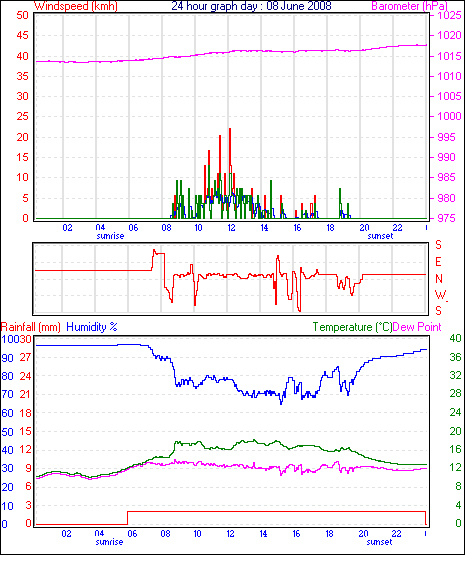466x563 pixels.
Task: Click the Rainfall (mm) legend label
Action: tap(31, 327)
